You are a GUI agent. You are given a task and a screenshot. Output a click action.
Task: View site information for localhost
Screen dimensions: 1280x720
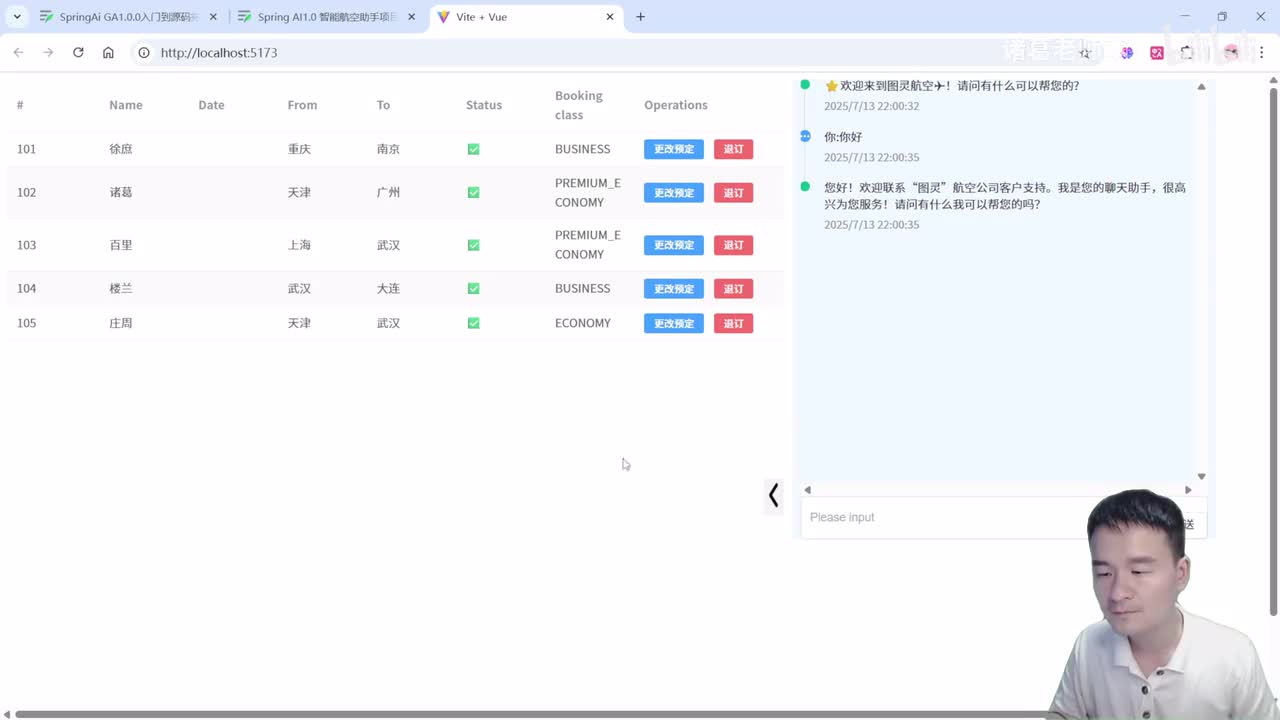tap(144, 52)
